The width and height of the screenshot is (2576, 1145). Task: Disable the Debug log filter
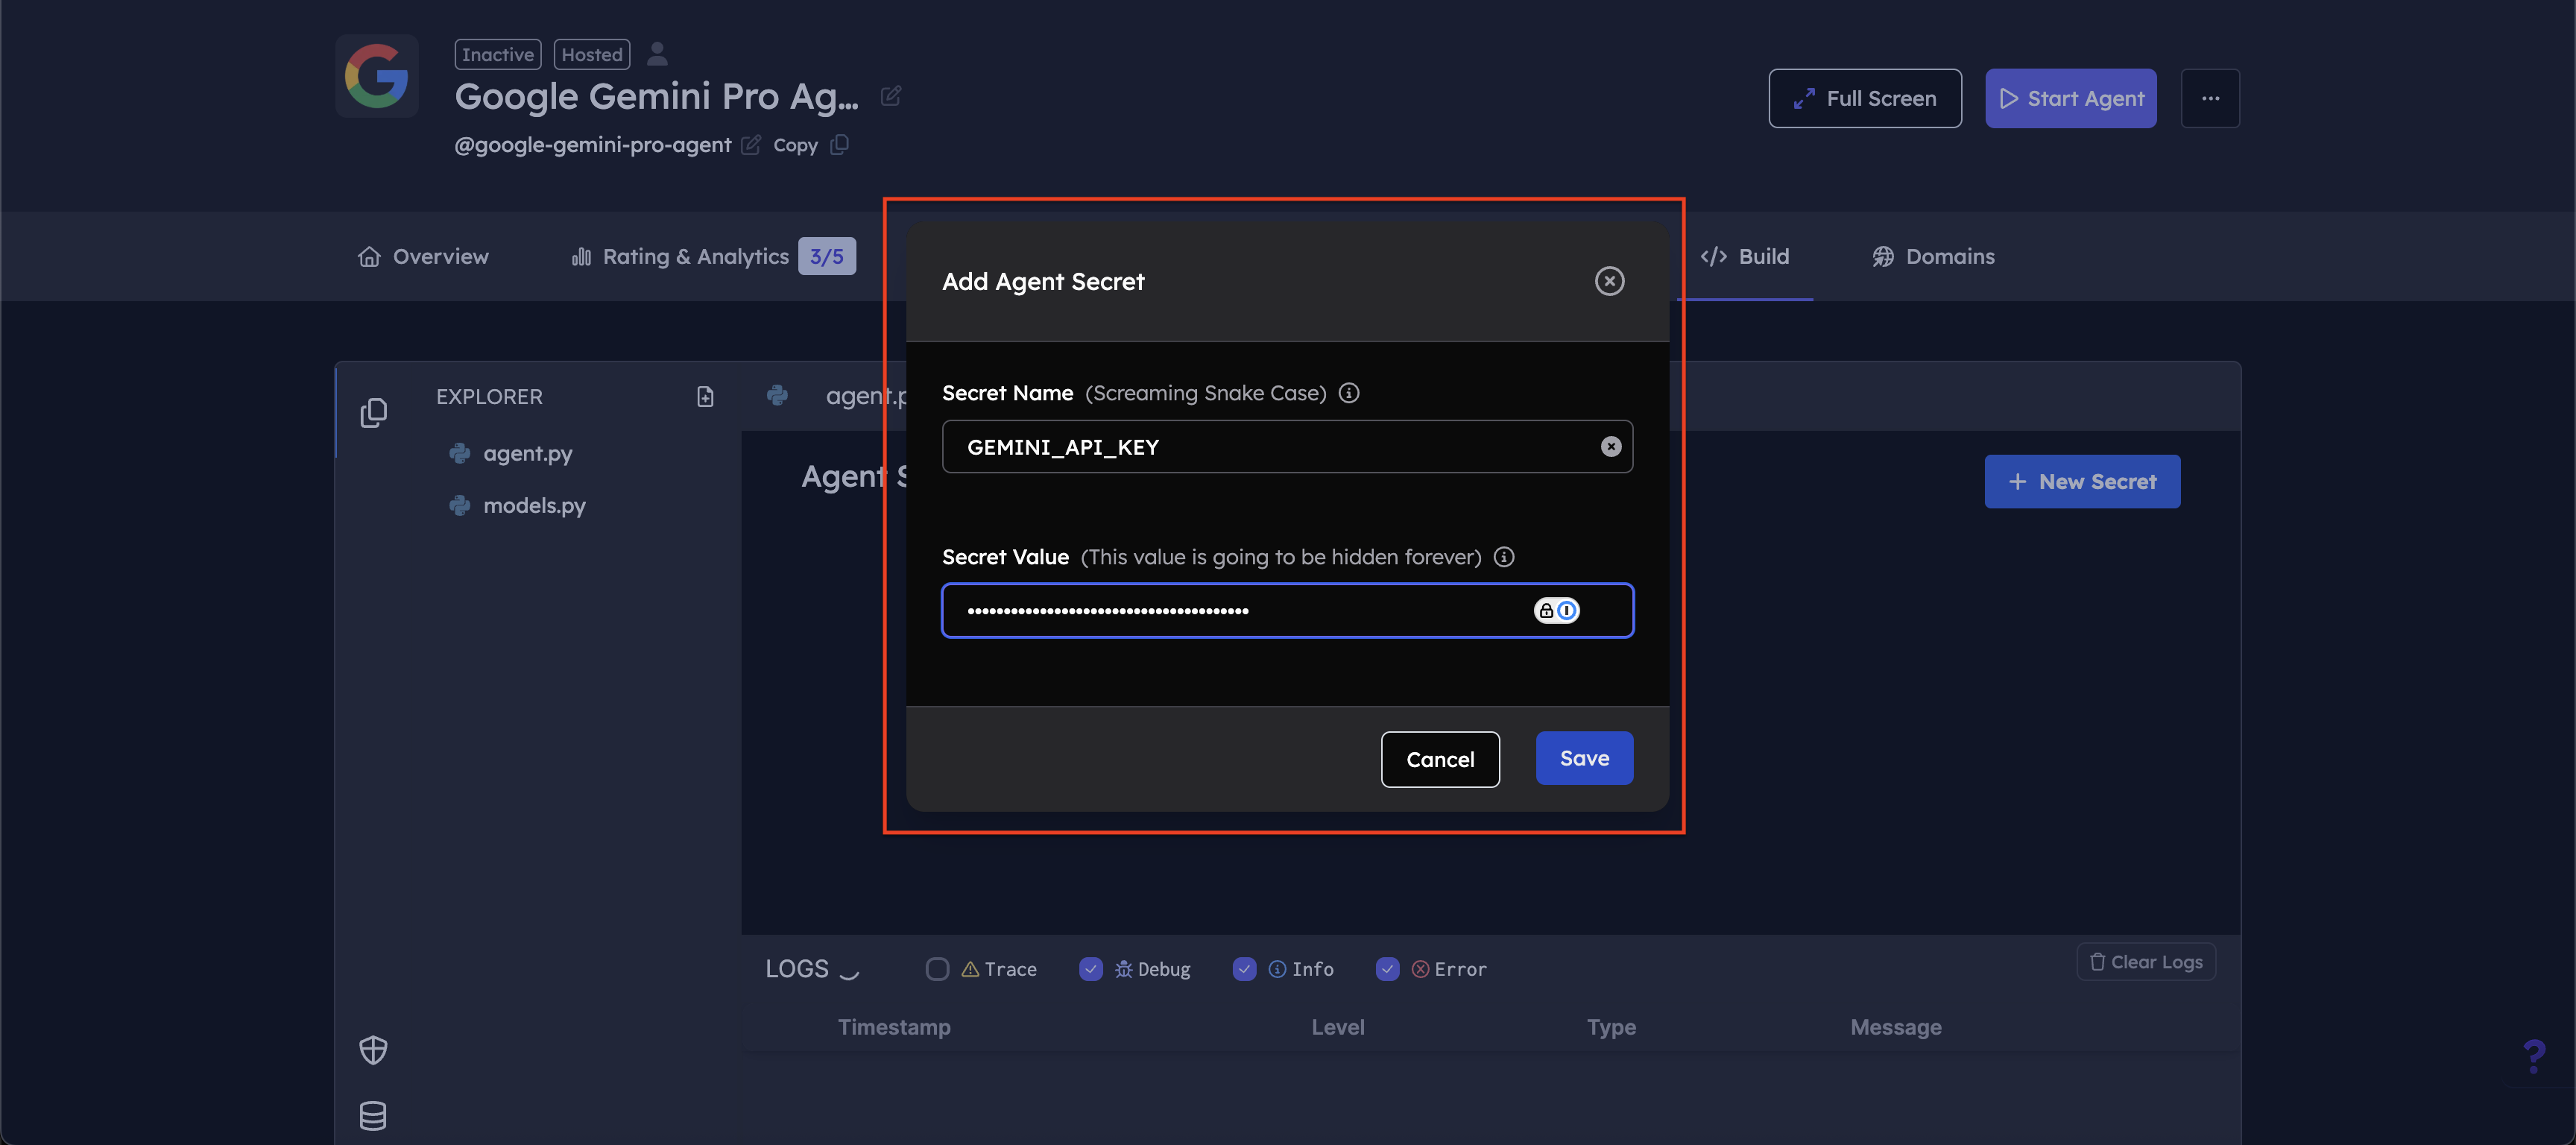pos(1090,968)
